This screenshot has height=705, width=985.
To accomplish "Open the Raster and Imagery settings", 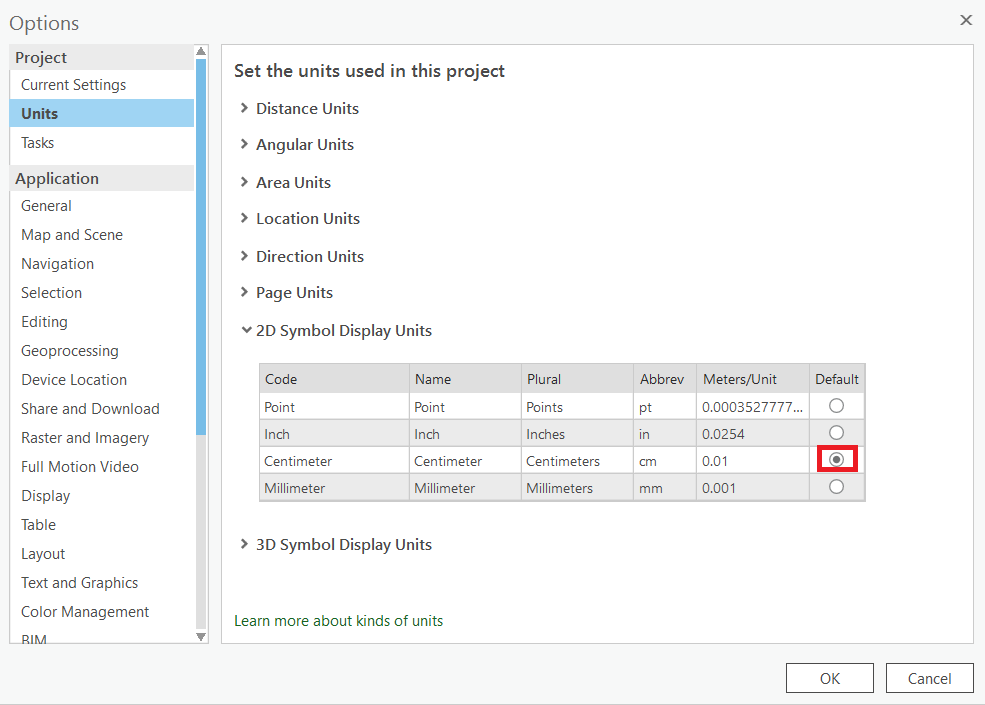I will (x=85, y=437).
